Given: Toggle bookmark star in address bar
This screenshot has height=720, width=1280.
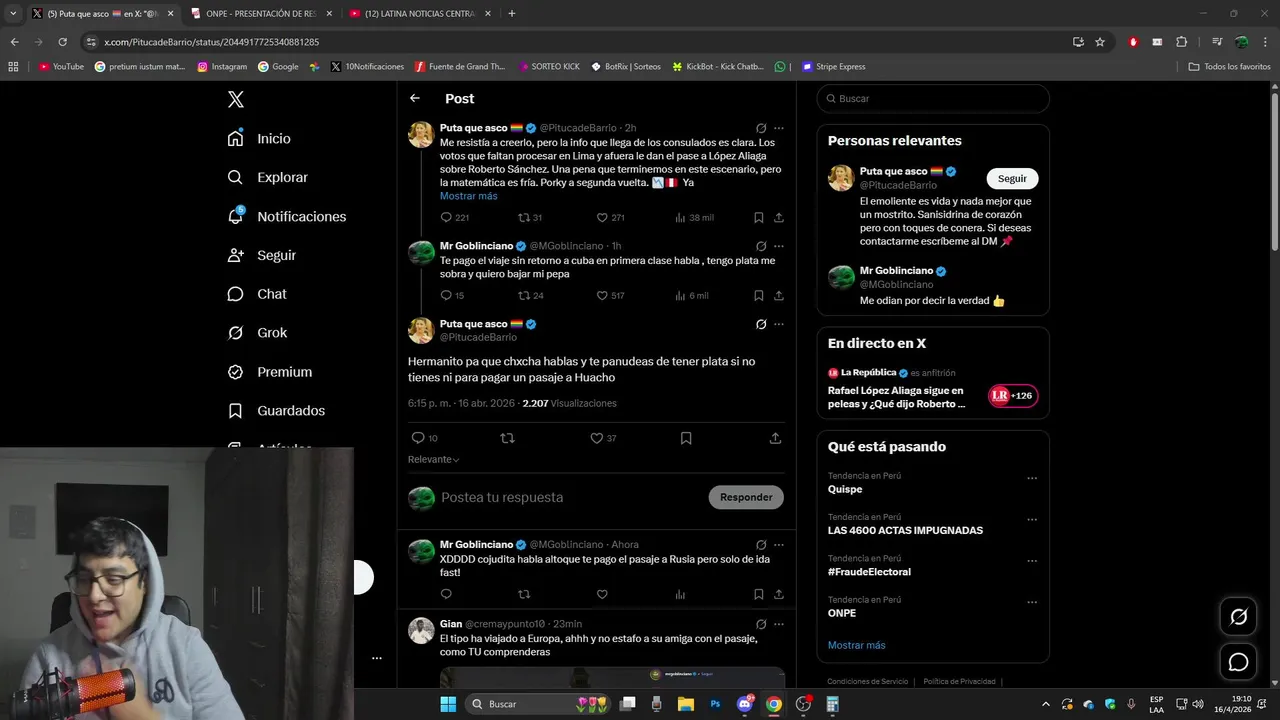Looking at the screenshot, I should coord(1100,42).
